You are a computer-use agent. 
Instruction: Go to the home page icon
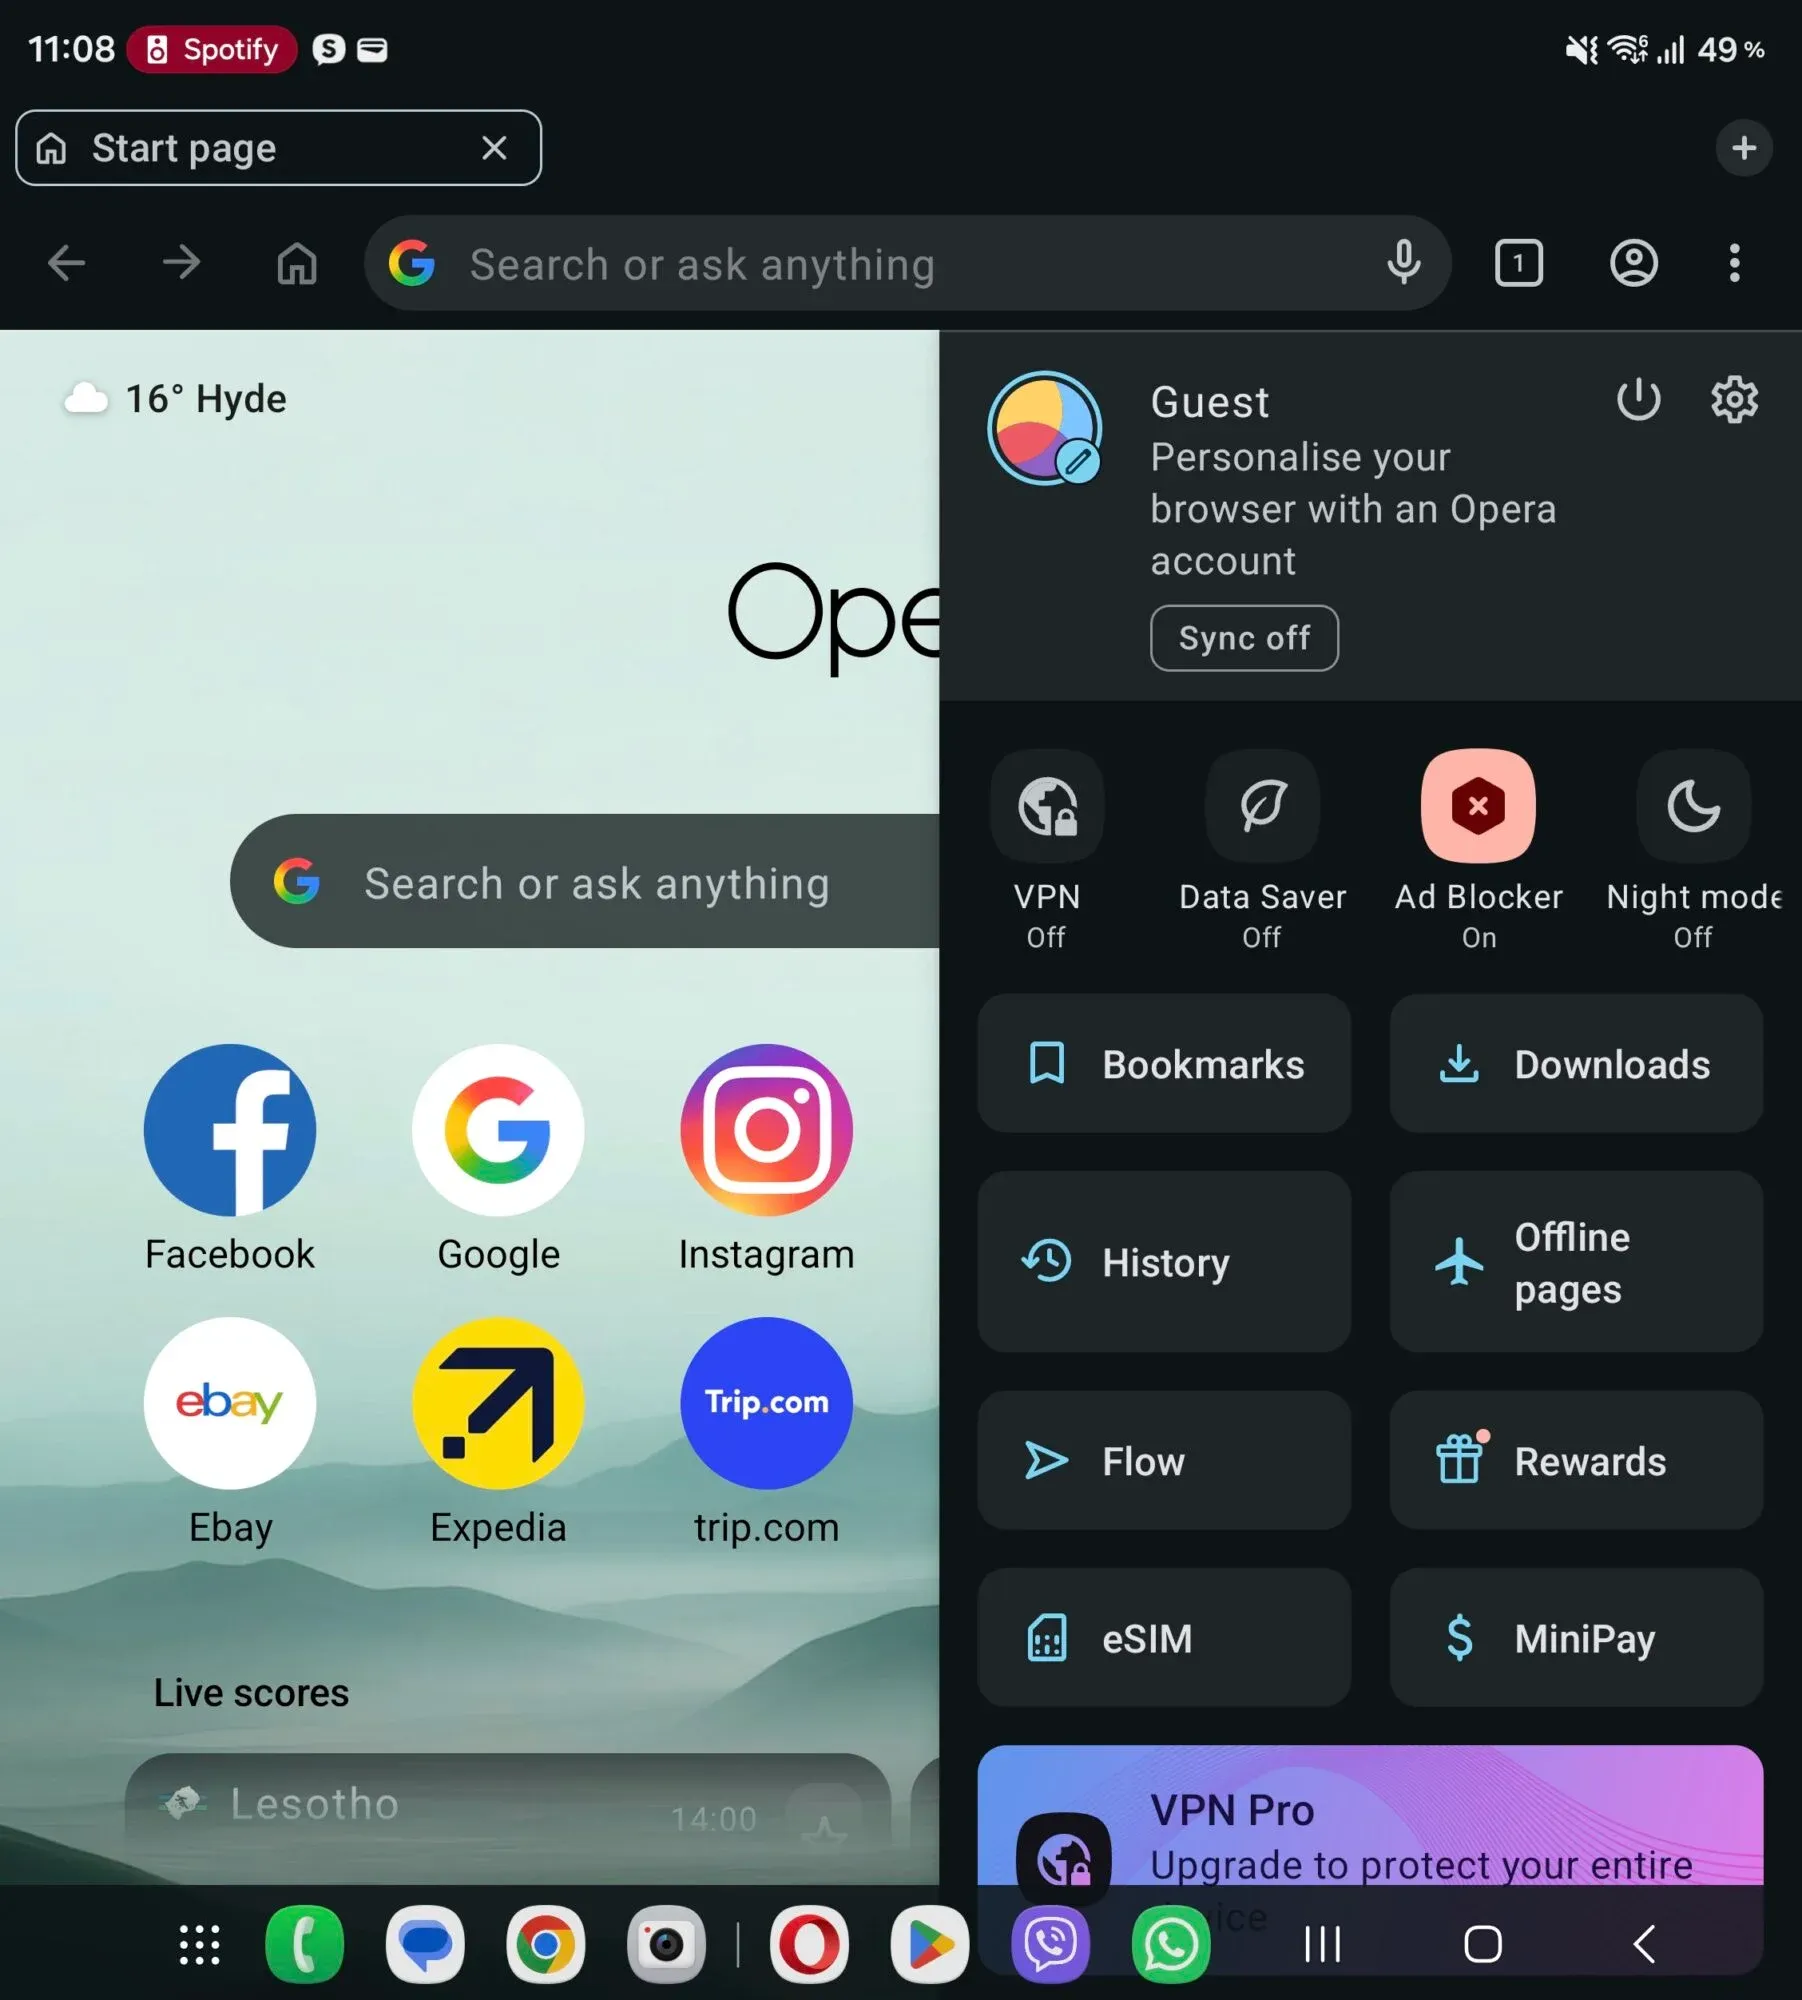click(x=297, y=264)
